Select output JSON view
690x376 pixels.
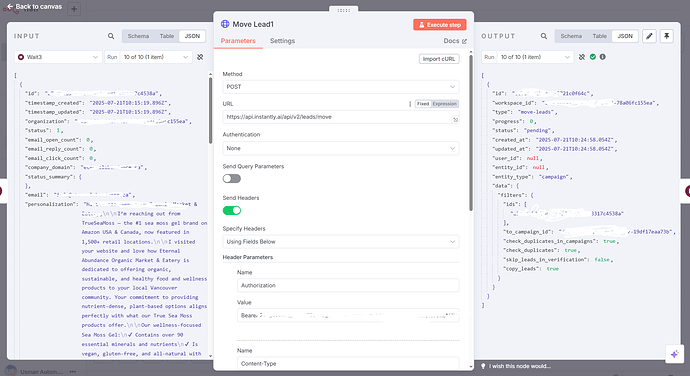tap(625, 36)
